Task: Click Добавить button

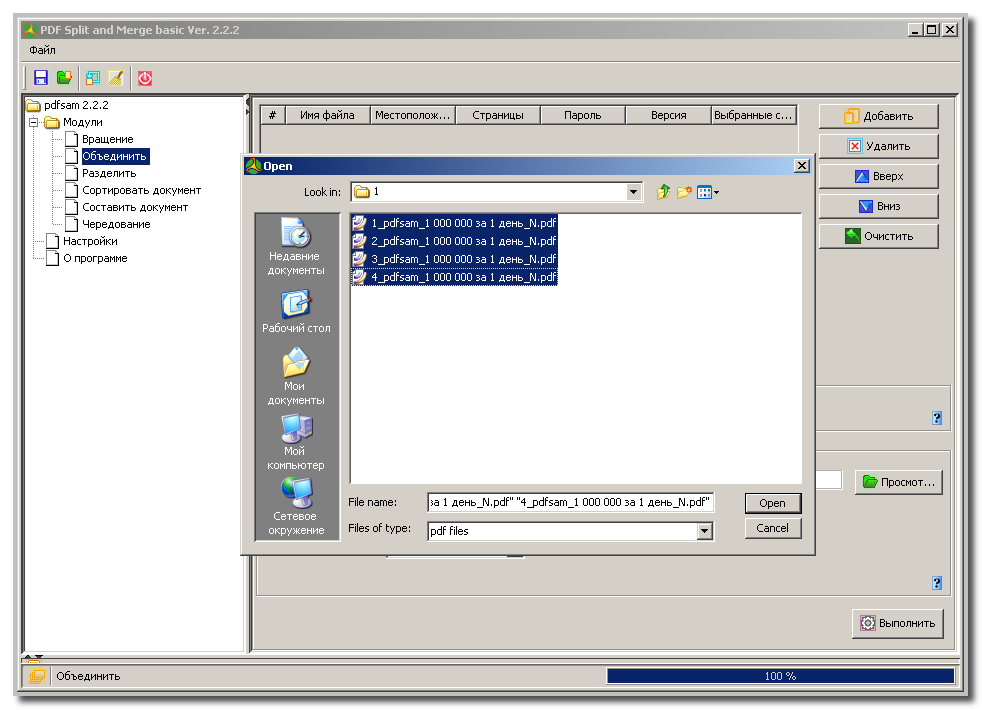Action: [878, 116]
